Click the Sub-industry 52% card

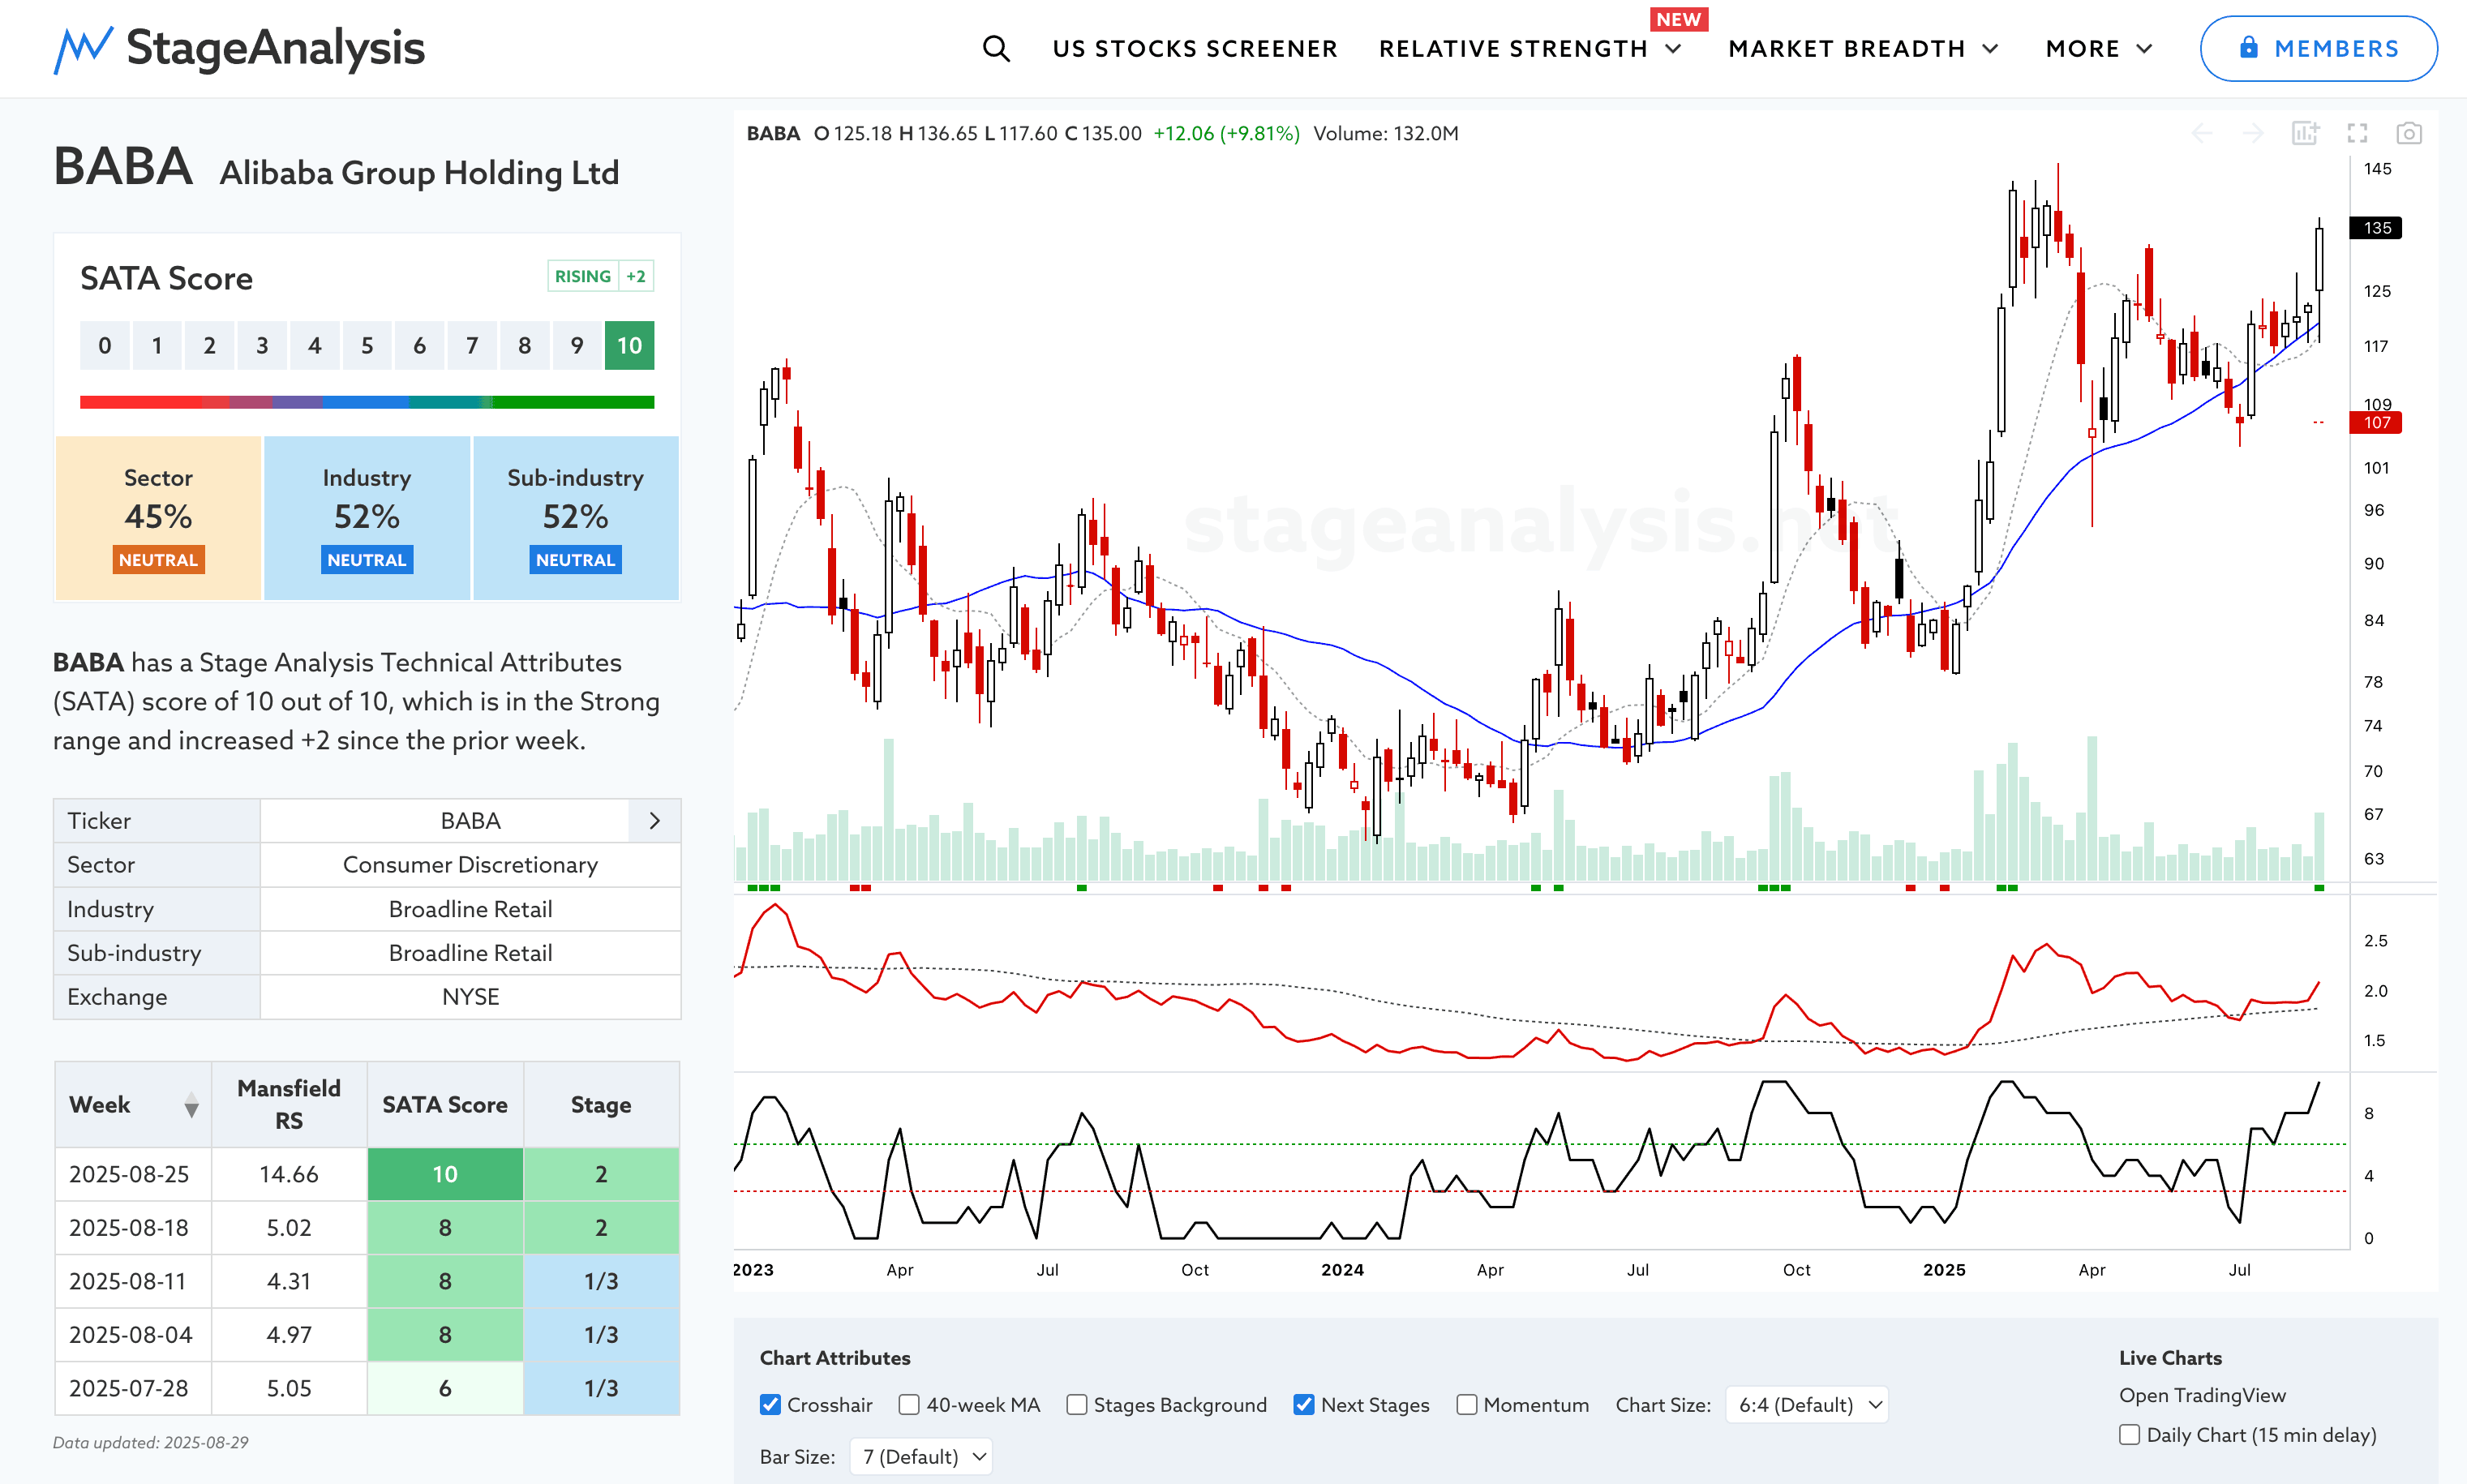click(x=576, y=518)
